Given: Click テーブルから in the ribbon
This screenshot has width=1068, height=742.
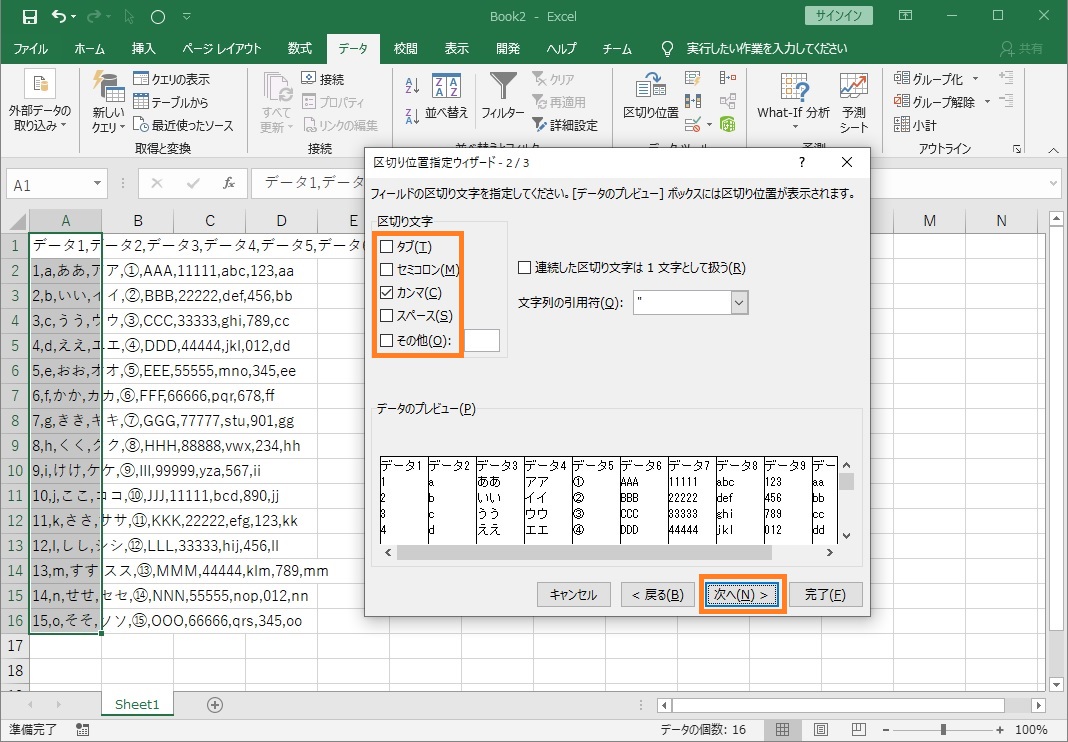Looking at the screenshot, I should [171, 102].
